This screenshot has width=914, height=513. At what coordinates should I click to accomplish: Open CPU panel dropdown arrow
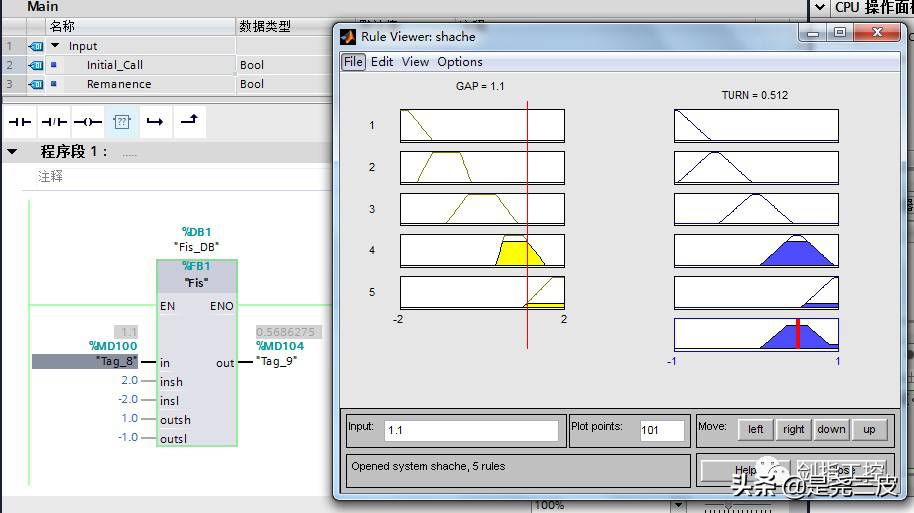820,7
